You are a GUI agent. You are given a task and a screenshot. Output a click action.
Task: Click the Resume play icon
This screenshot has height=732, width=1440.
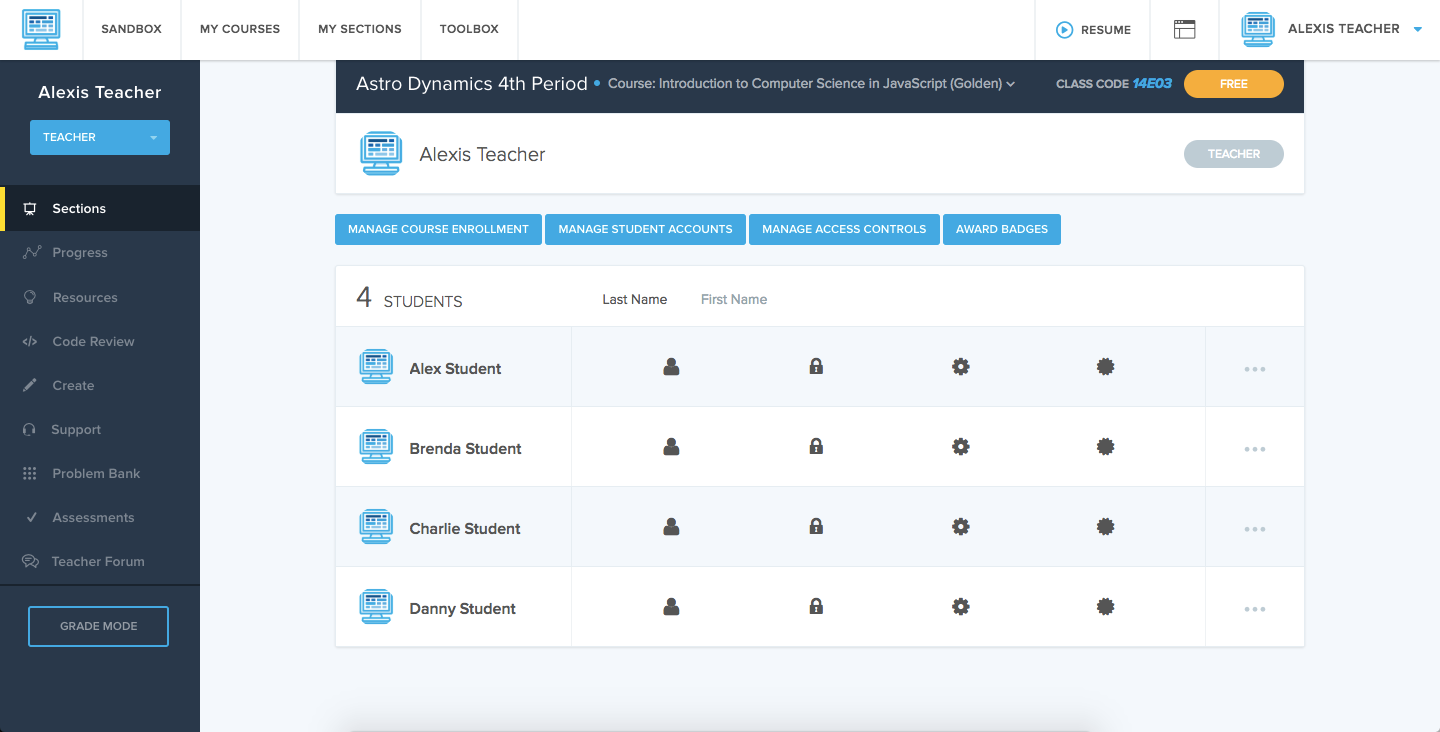tap(1063, 29)
